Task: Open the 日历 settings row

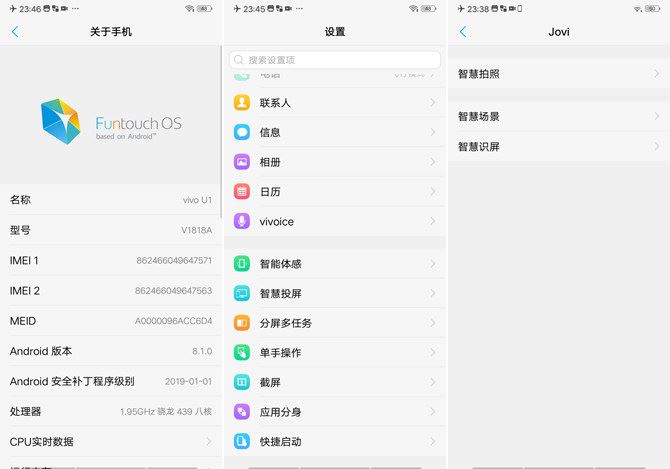Action: pyautogui.click(x=335, y=191)
